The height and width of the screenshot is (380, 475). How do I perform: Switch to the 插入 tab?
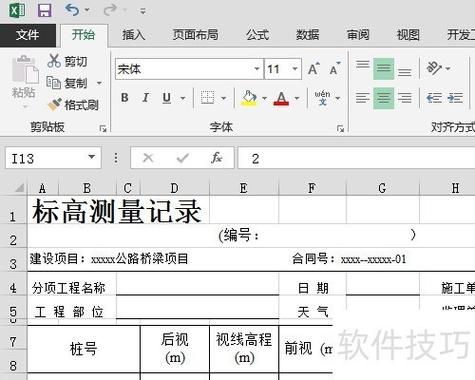click(133, 35)
